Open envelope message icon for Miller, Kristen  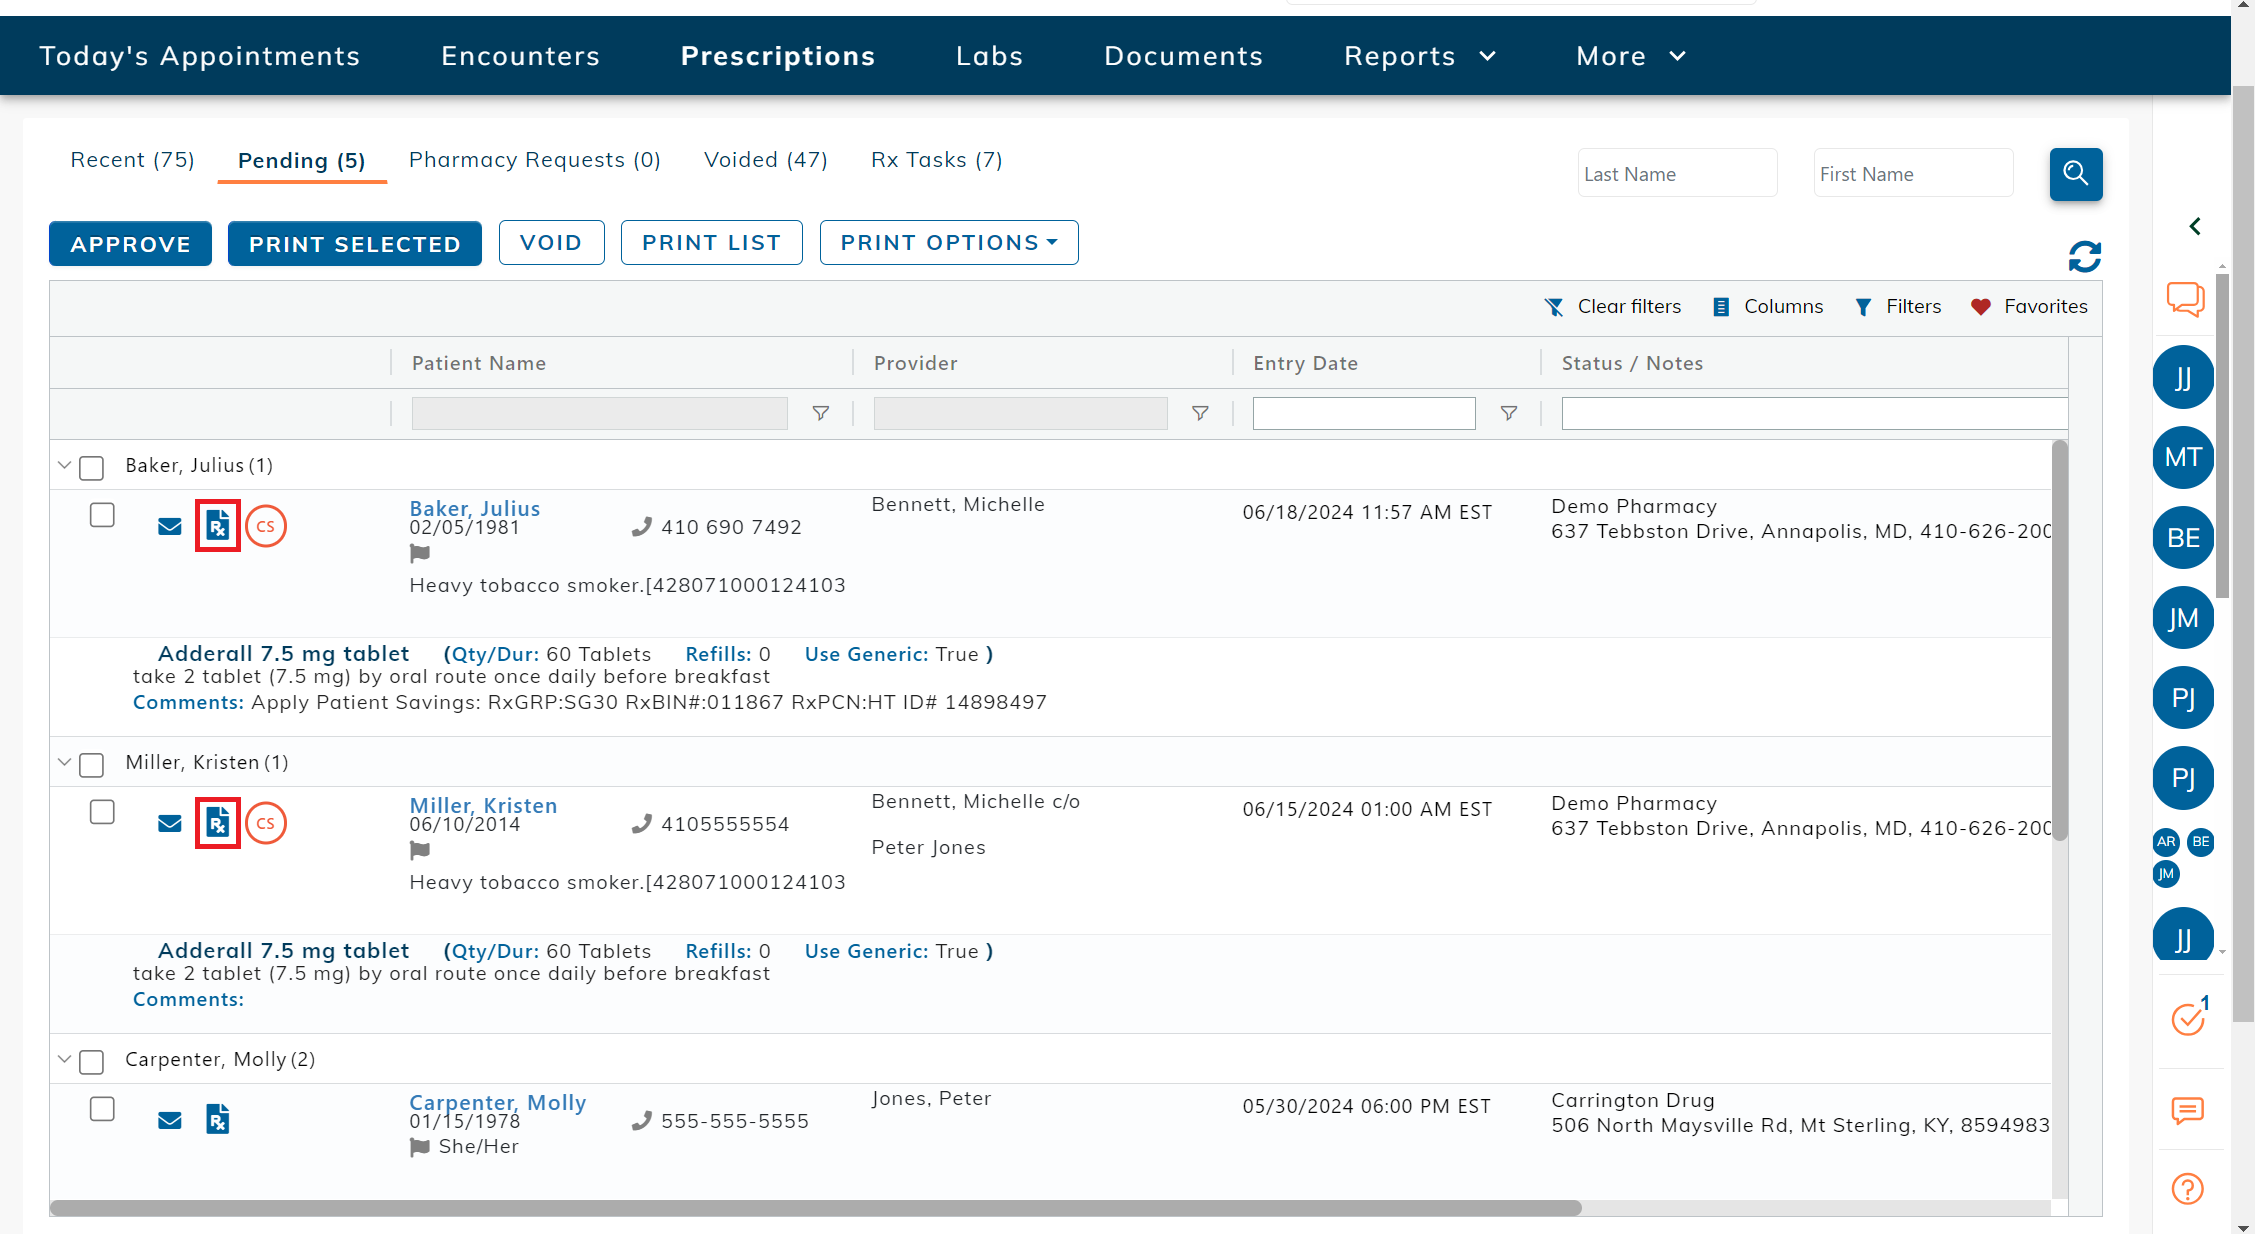[x=170, y=824]
